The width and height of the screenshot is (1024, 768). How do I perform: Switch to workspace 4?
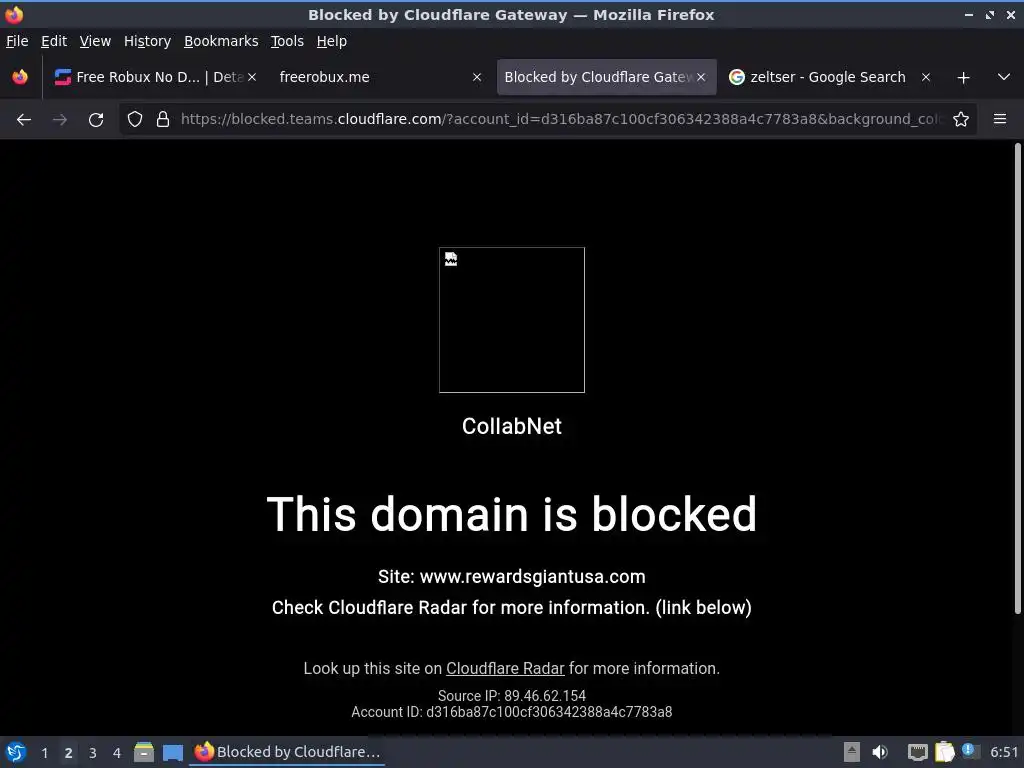pyautogui.click(x=117, y=753)
